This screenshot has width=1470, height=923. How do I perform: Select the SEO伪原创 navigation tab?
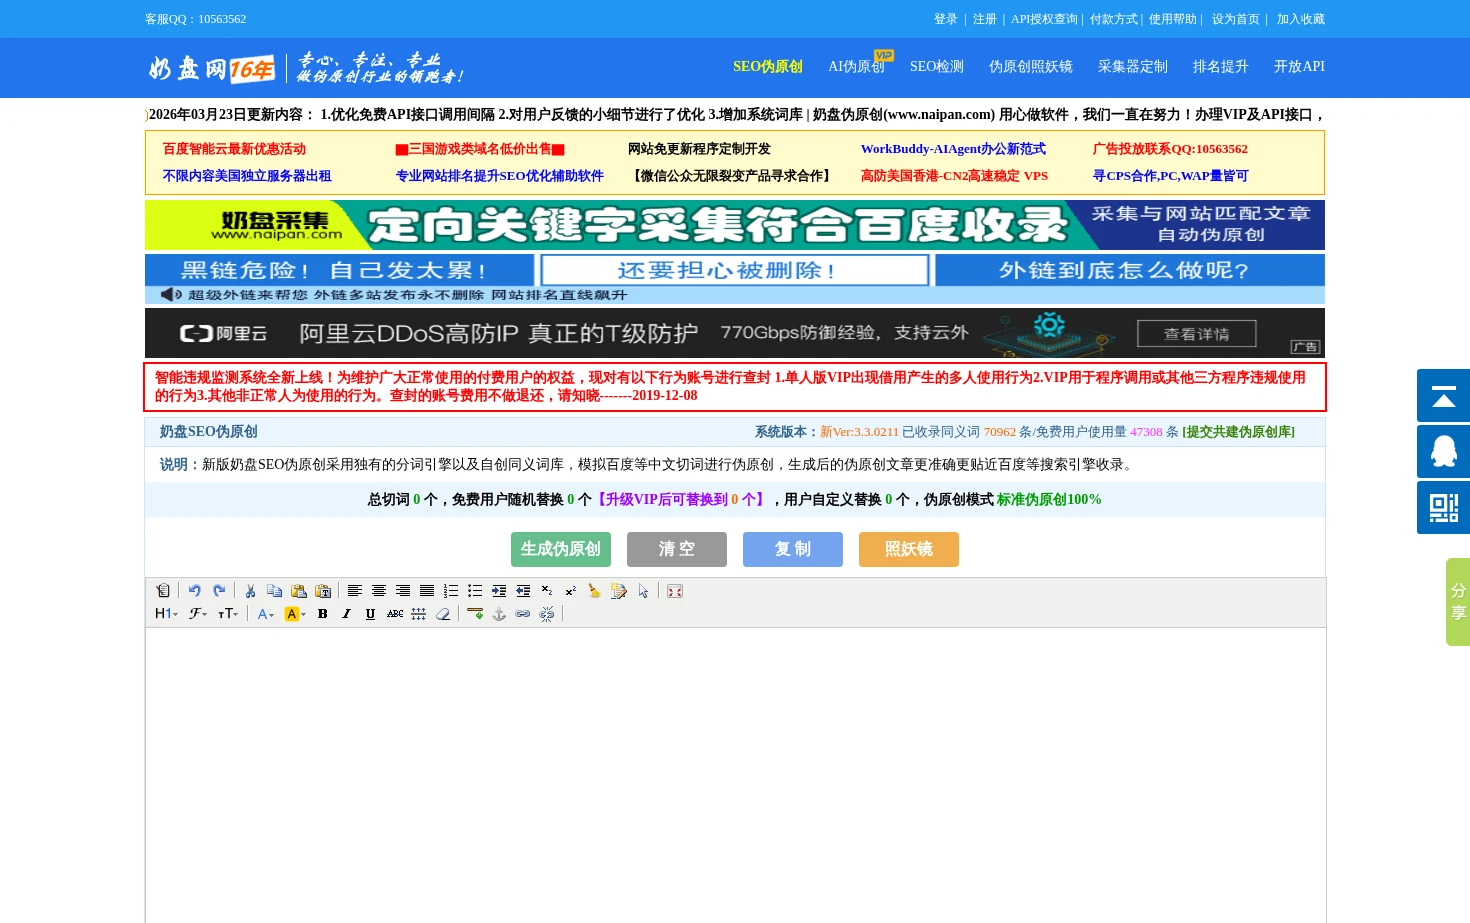pyautogui.click(x=768, y=67)
